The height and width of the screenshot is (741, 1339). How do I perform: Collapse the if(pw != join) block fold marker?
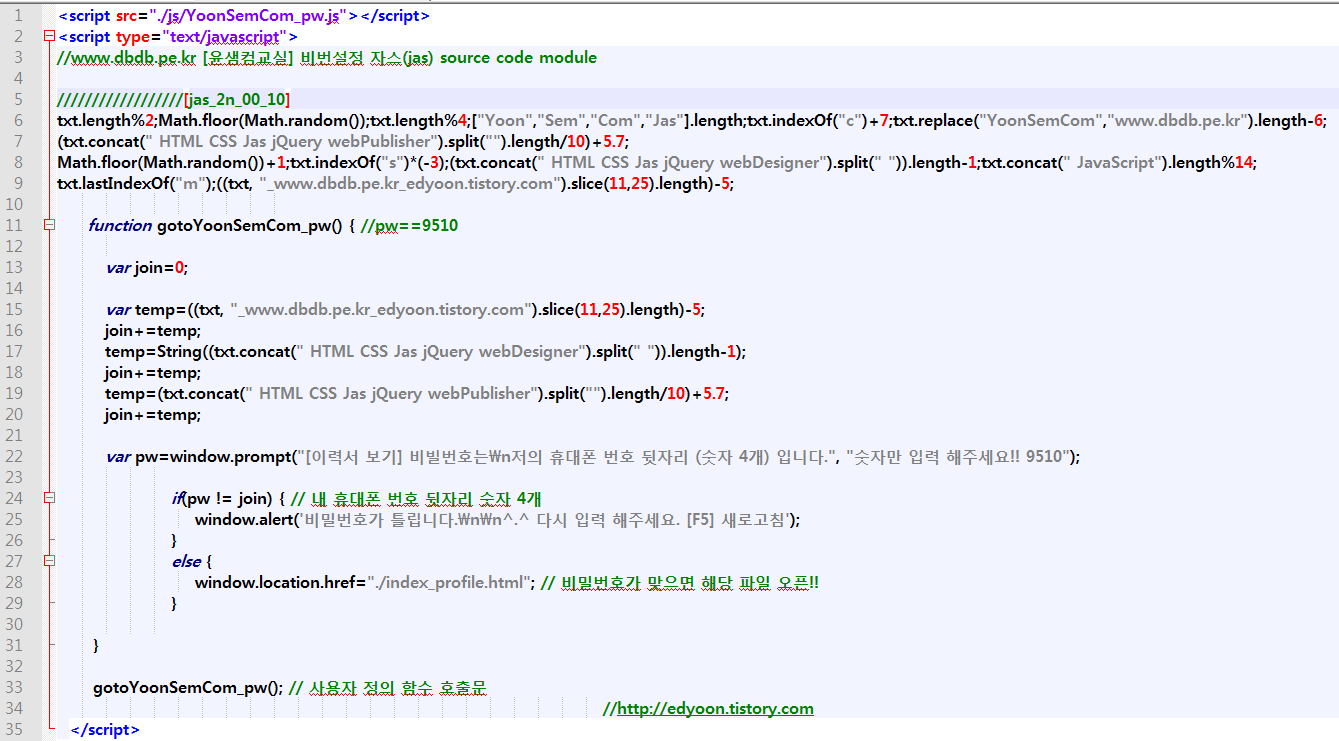50,499
